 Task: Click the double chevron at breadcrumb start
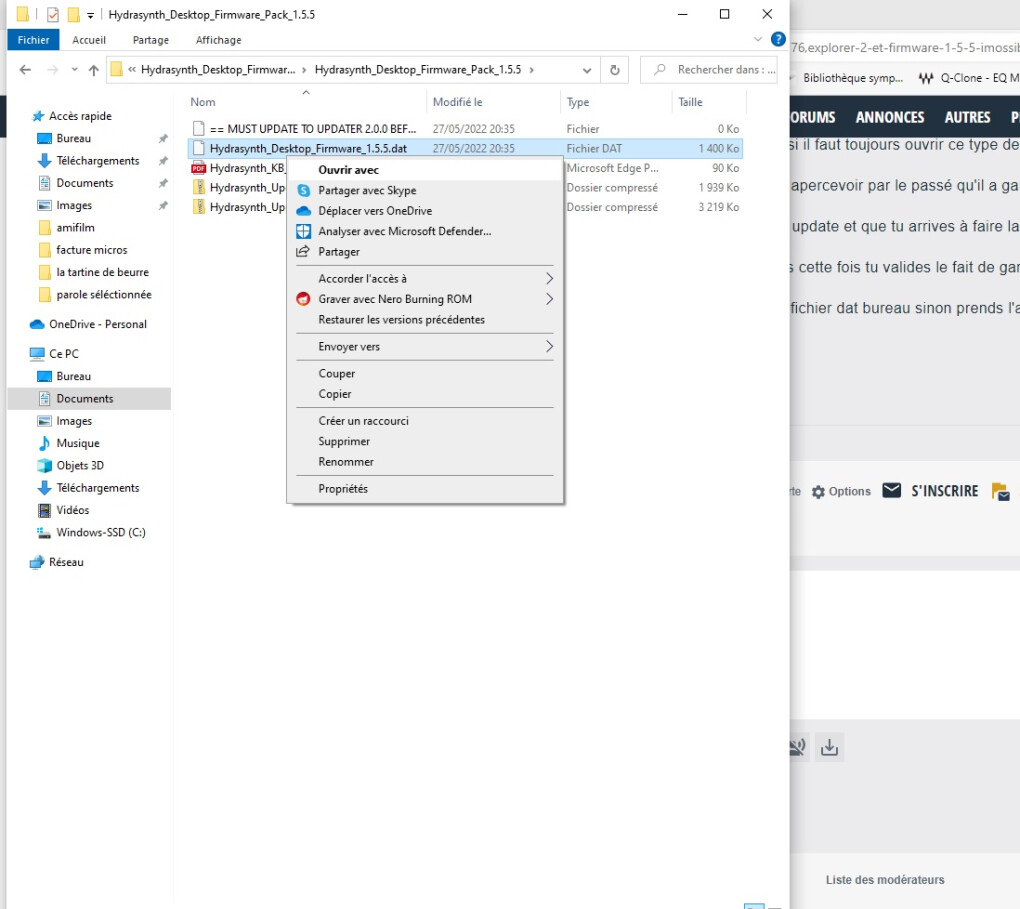[x=132, y=70]
